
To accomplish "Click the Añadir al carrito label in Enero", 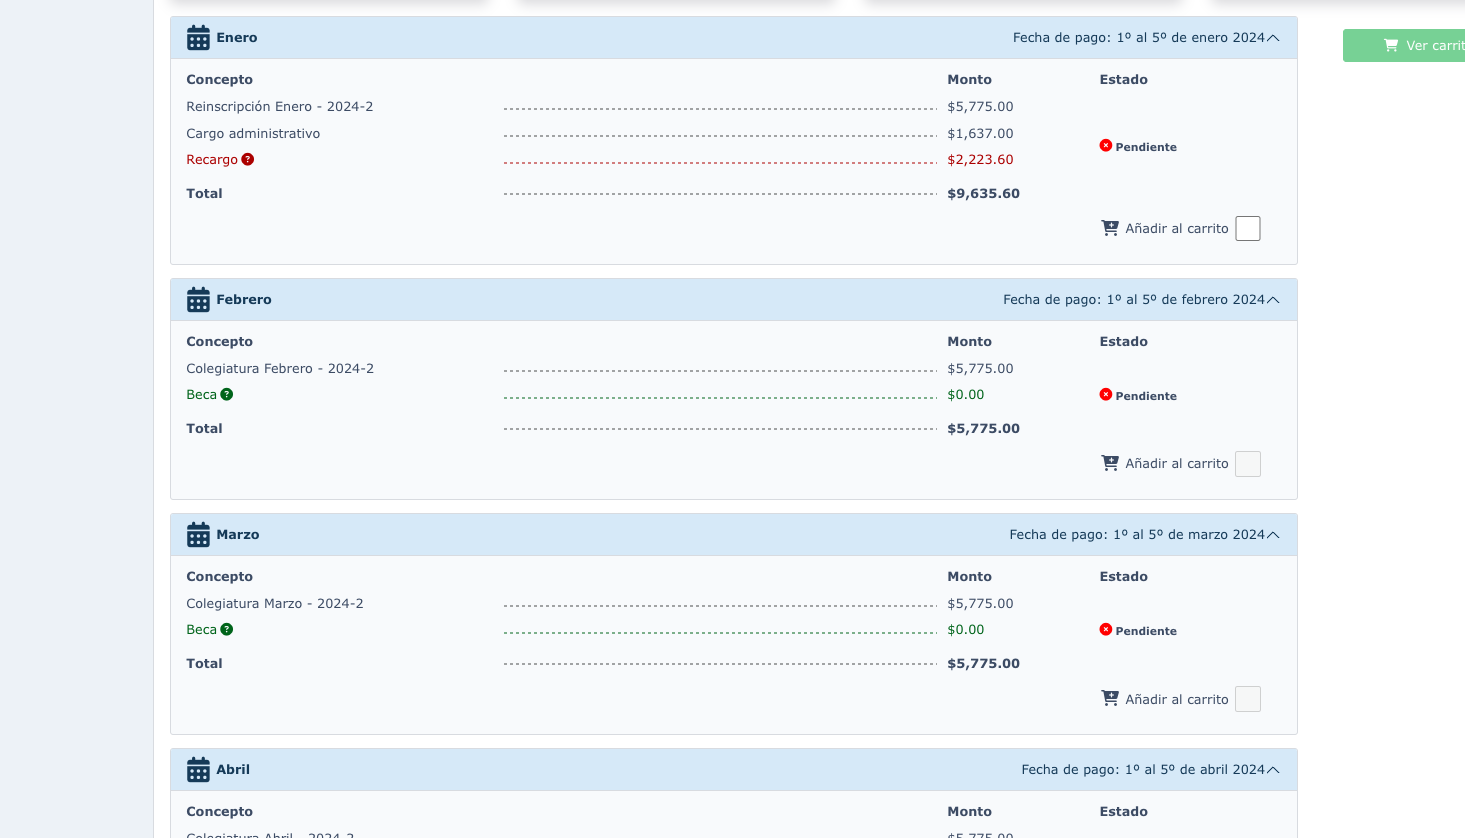I will (x=1177, y=229).
